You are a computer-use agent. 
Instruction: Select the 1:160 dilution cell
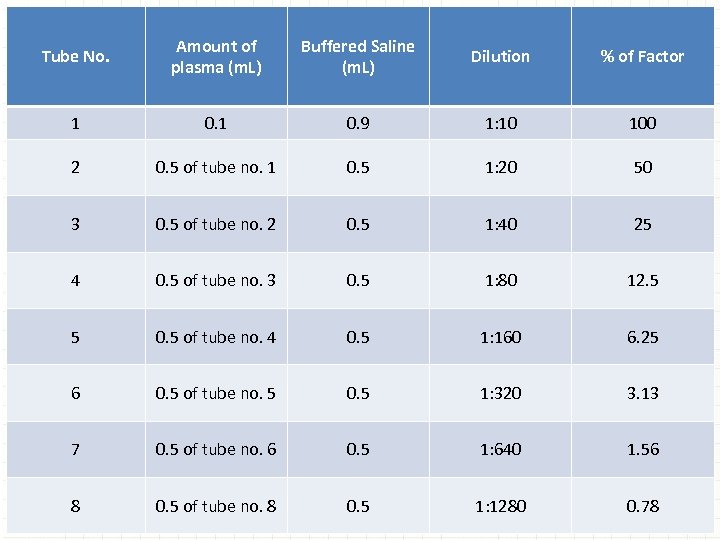pos(500,337)
